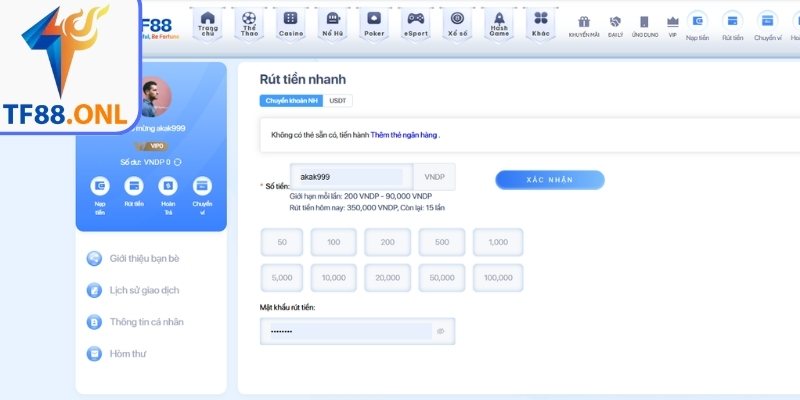
Task: Select the 500 amount preset
Action: (x=442, y=242)
